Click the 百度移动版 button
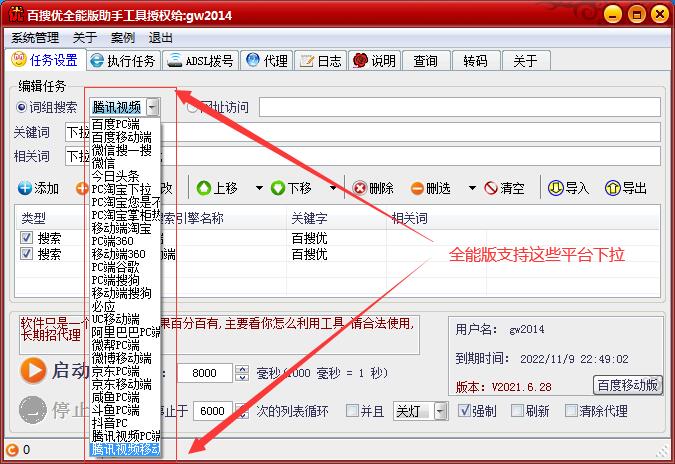 pos(628,385)
